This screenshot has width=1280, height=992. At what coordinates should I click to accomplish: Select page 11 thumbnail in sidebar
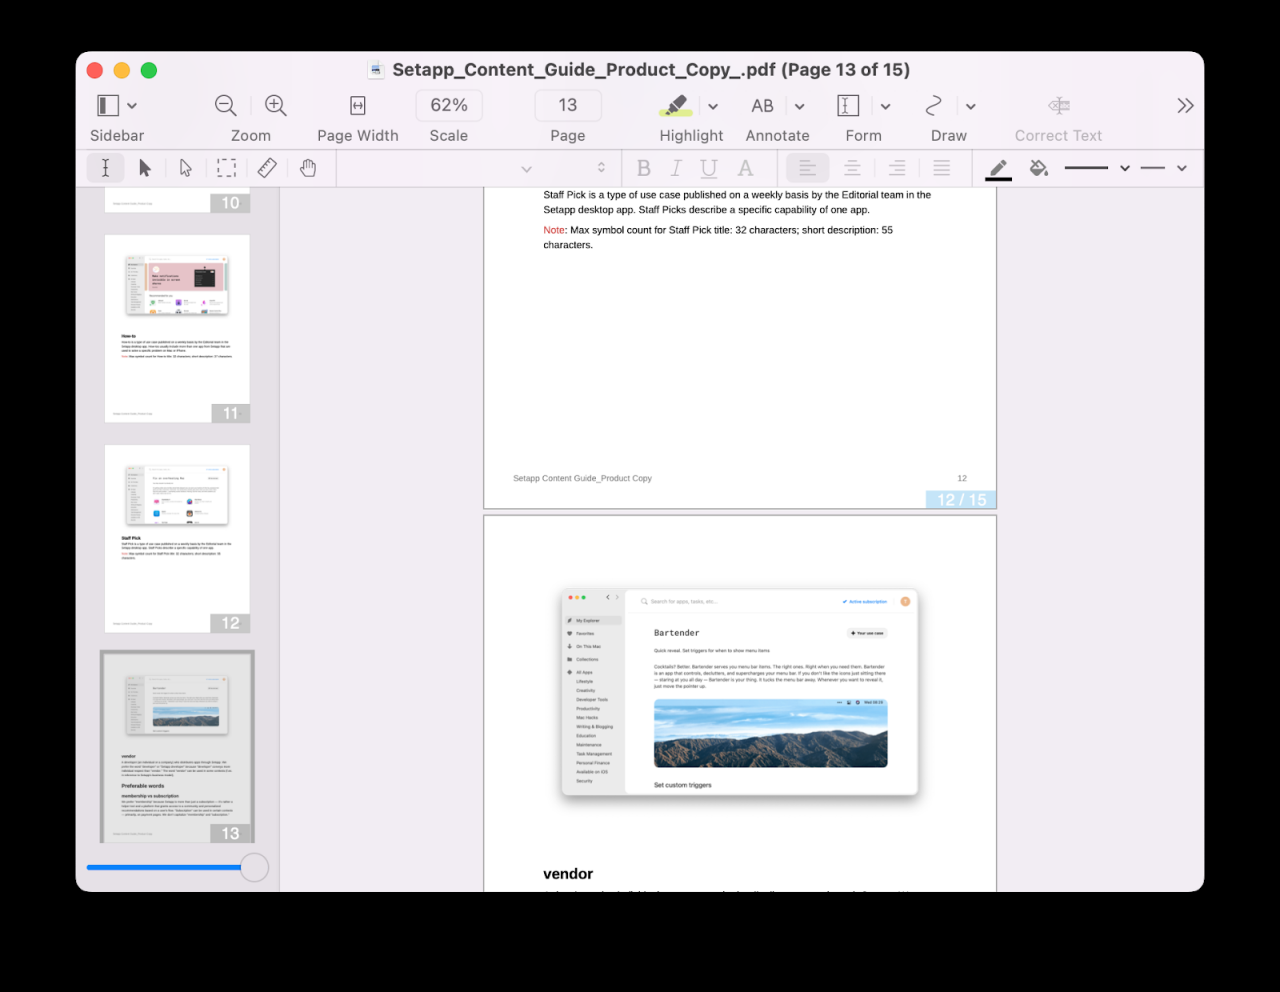(x=177, y=328)
